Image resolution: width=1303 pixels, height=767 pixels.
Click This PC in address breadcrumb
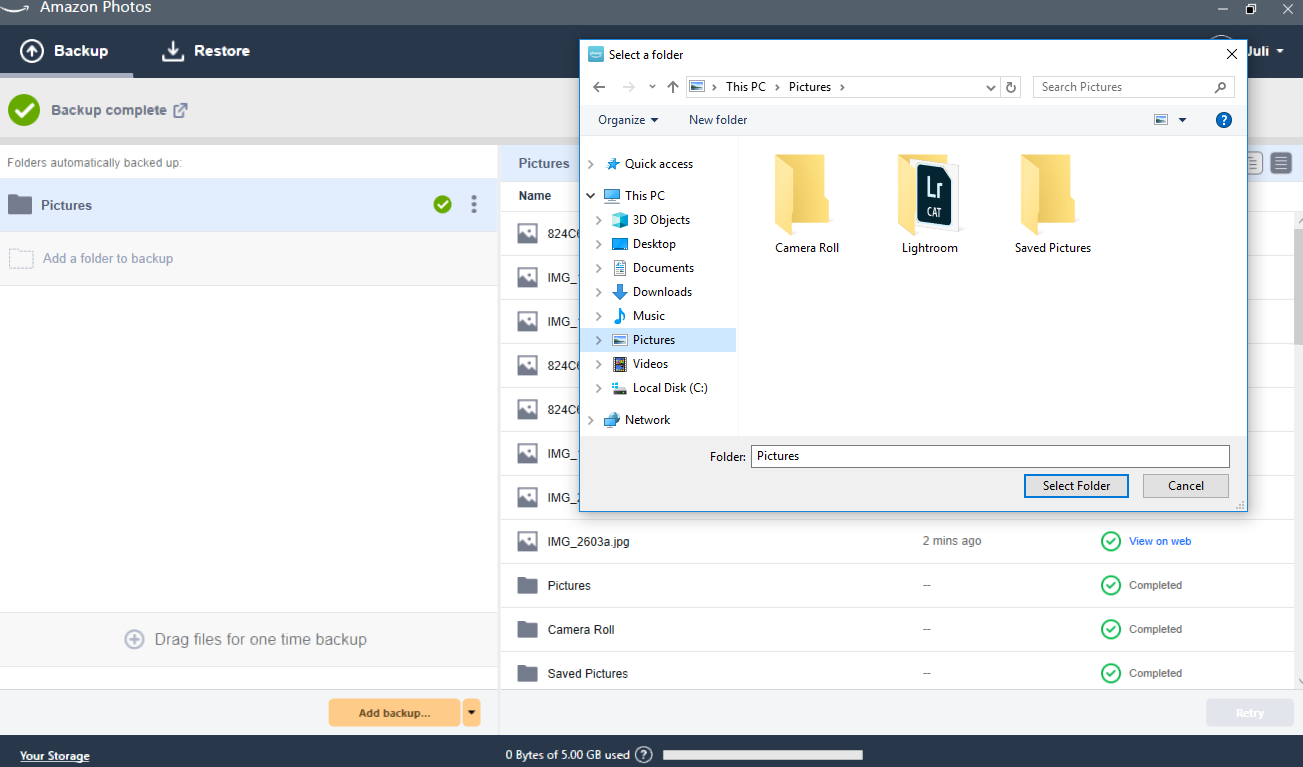746,87
